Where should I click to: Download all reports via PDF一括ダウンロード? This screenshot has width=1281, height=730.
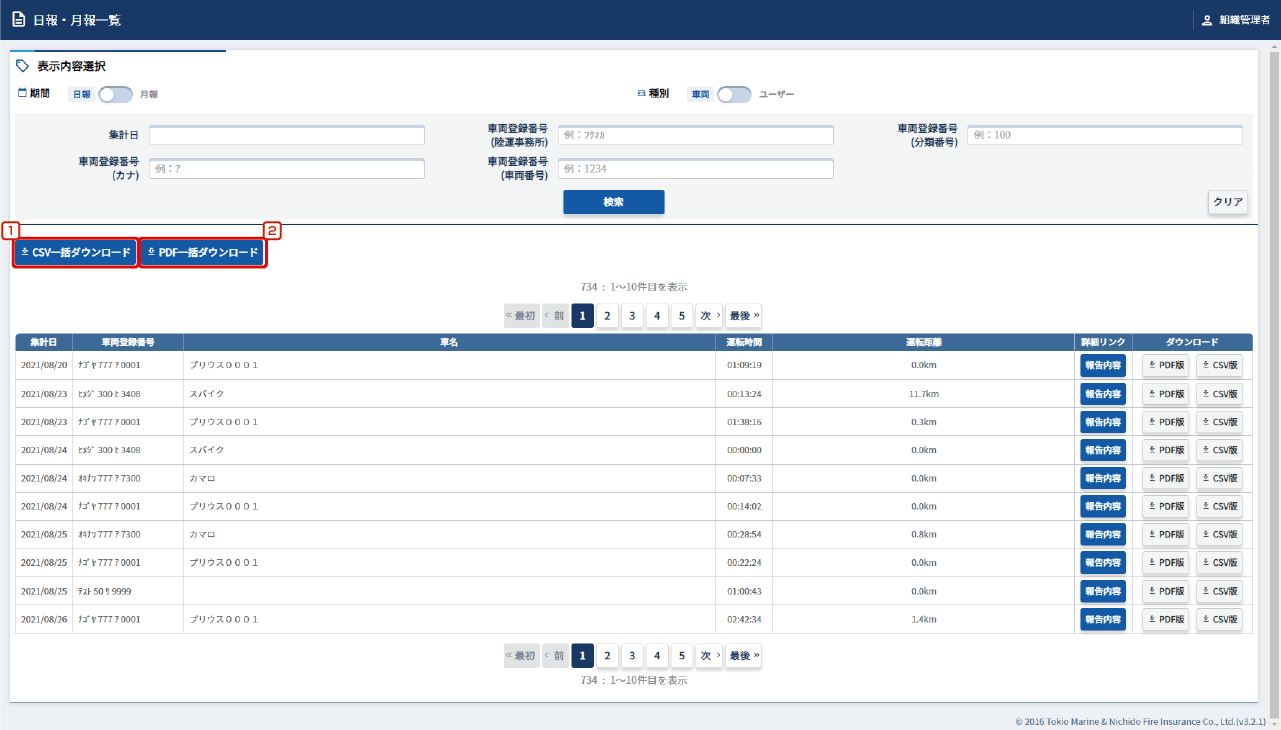point(203,253)
